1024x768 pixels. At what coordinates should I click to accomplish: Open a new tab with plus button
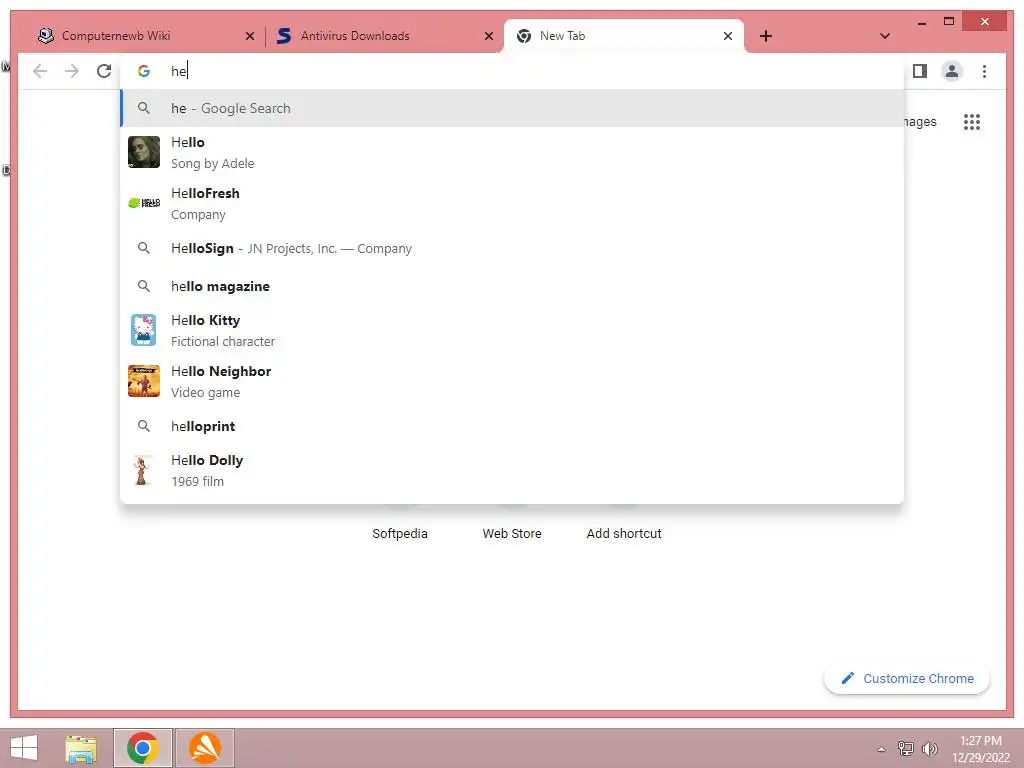point(766,36)
